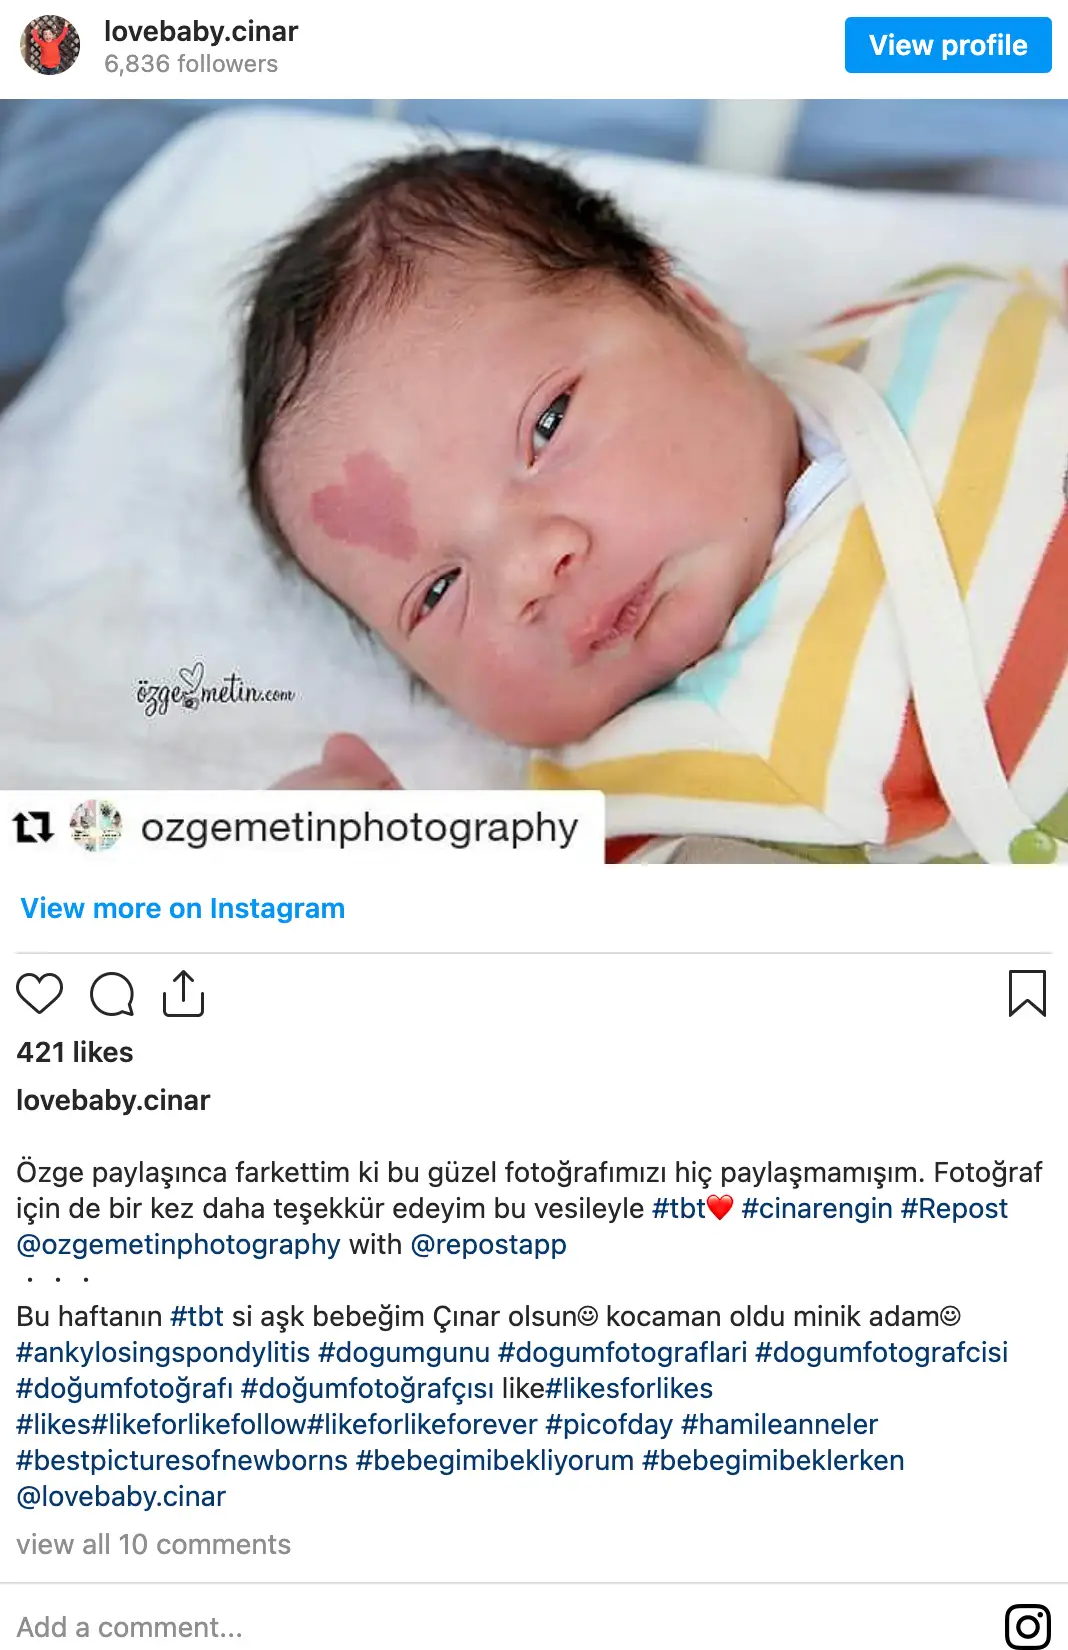Screen dimensions: 1068x1650
Task: Expand view all 10 comments
Action: coord(153,1544)
